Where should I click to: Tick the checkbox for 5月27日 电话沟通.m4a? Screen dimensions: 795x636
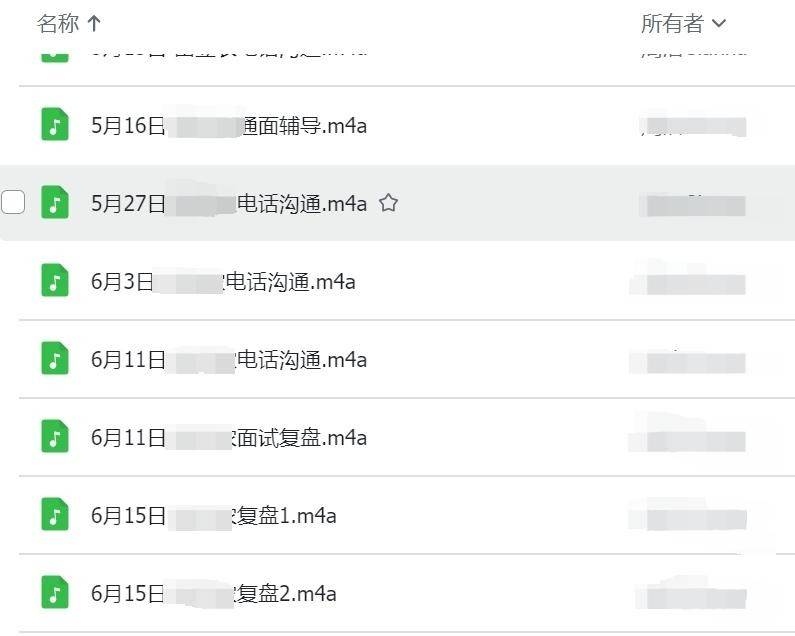coord(13,203)
